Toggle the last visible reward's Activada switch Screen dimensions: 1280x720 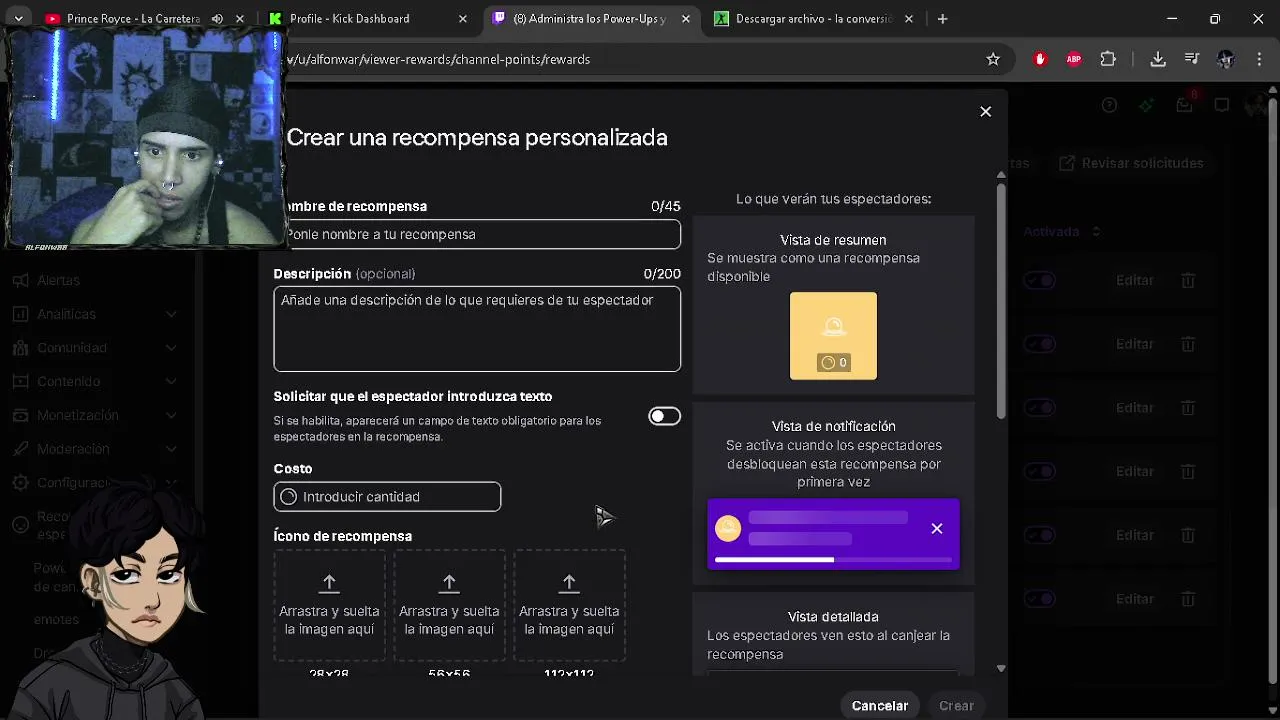pyautogui.click(x=1039, y=599)
